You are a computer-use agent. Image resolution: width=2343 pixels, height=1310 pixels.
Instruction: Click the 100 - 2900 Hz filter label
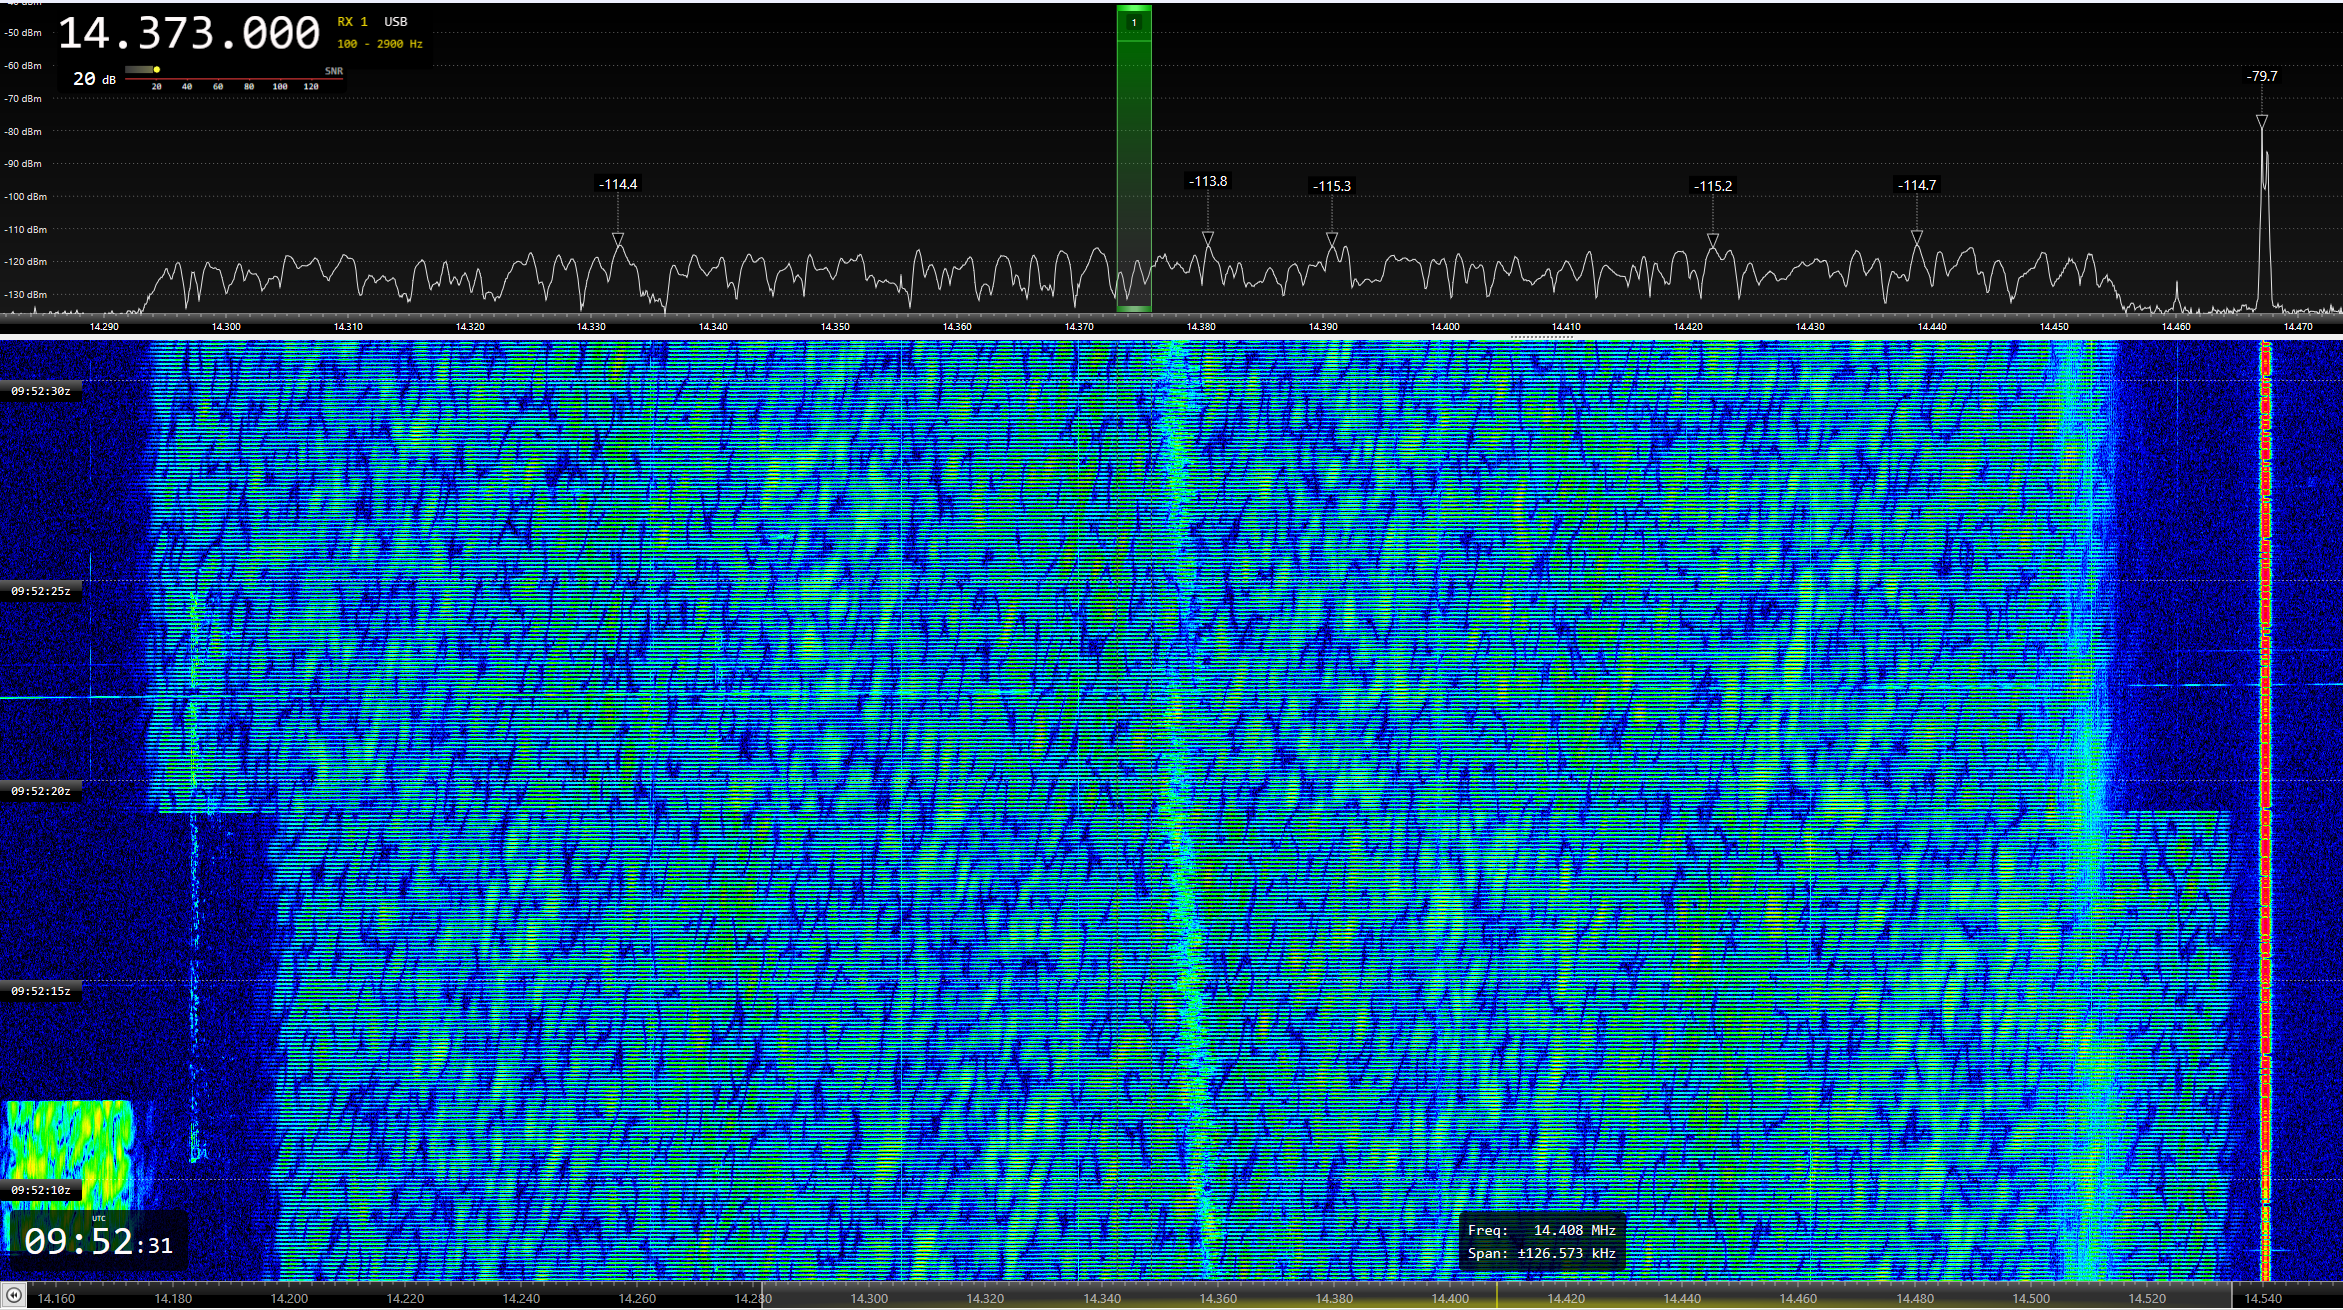[x=380, y=44]
